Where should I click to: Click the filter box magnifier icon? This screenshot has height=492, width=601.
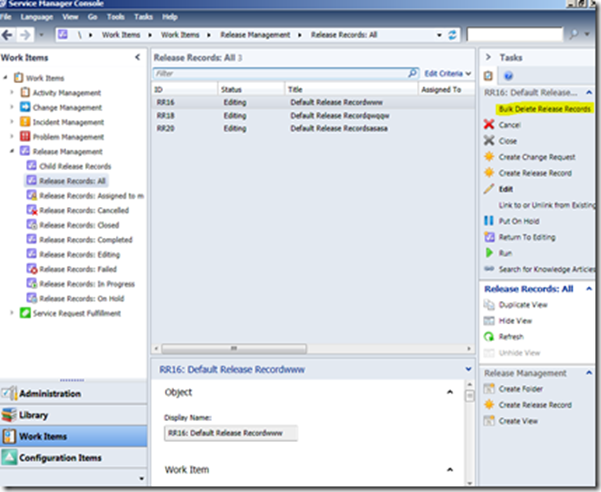tap(412, 73)
